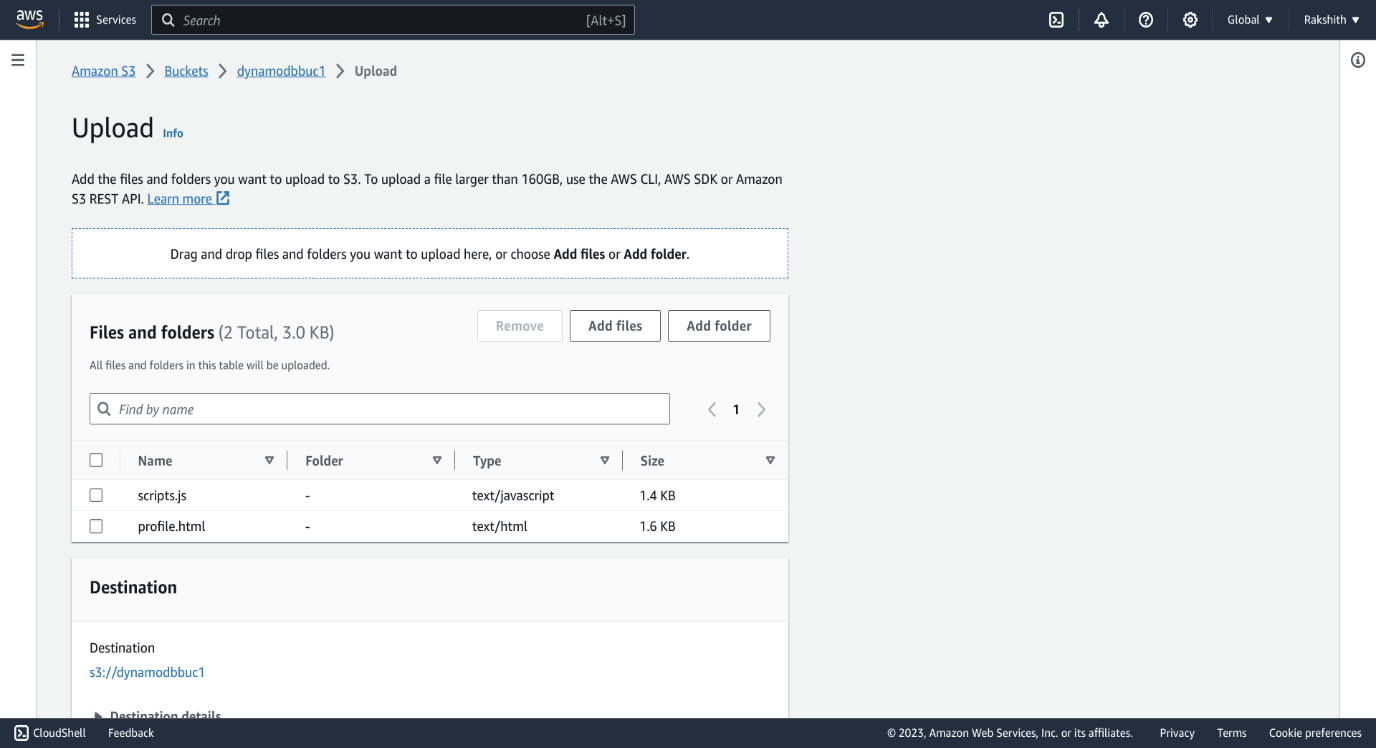The height and width of the screenshot is (748, 1376).
Task: Open the help question mark menu
Action: (1146, 20)
